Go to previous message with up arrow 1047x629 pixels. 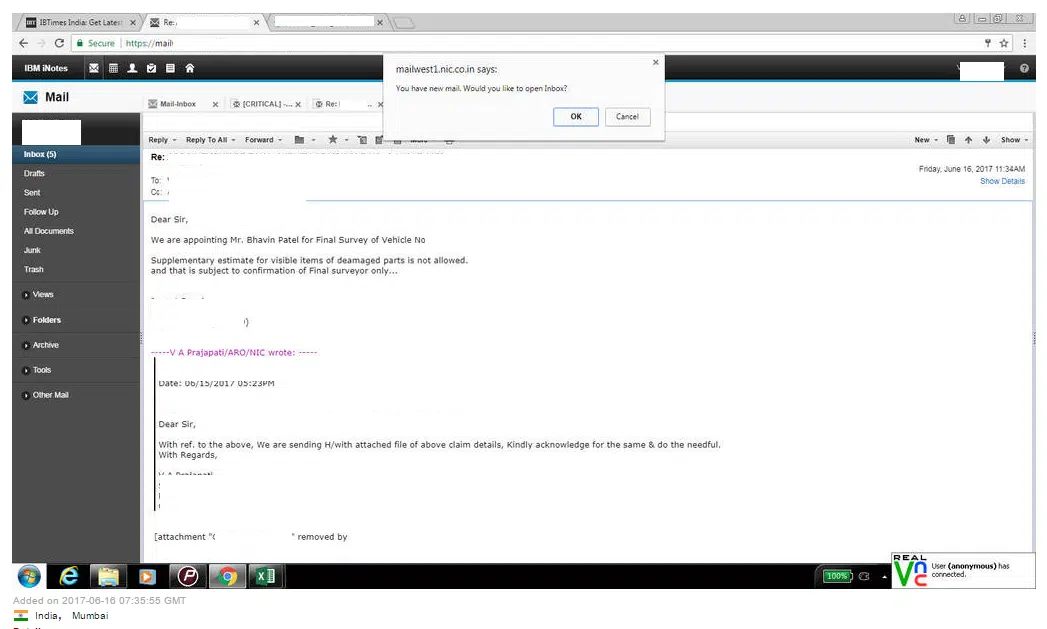pyautogui.click(x=968, y=140)
